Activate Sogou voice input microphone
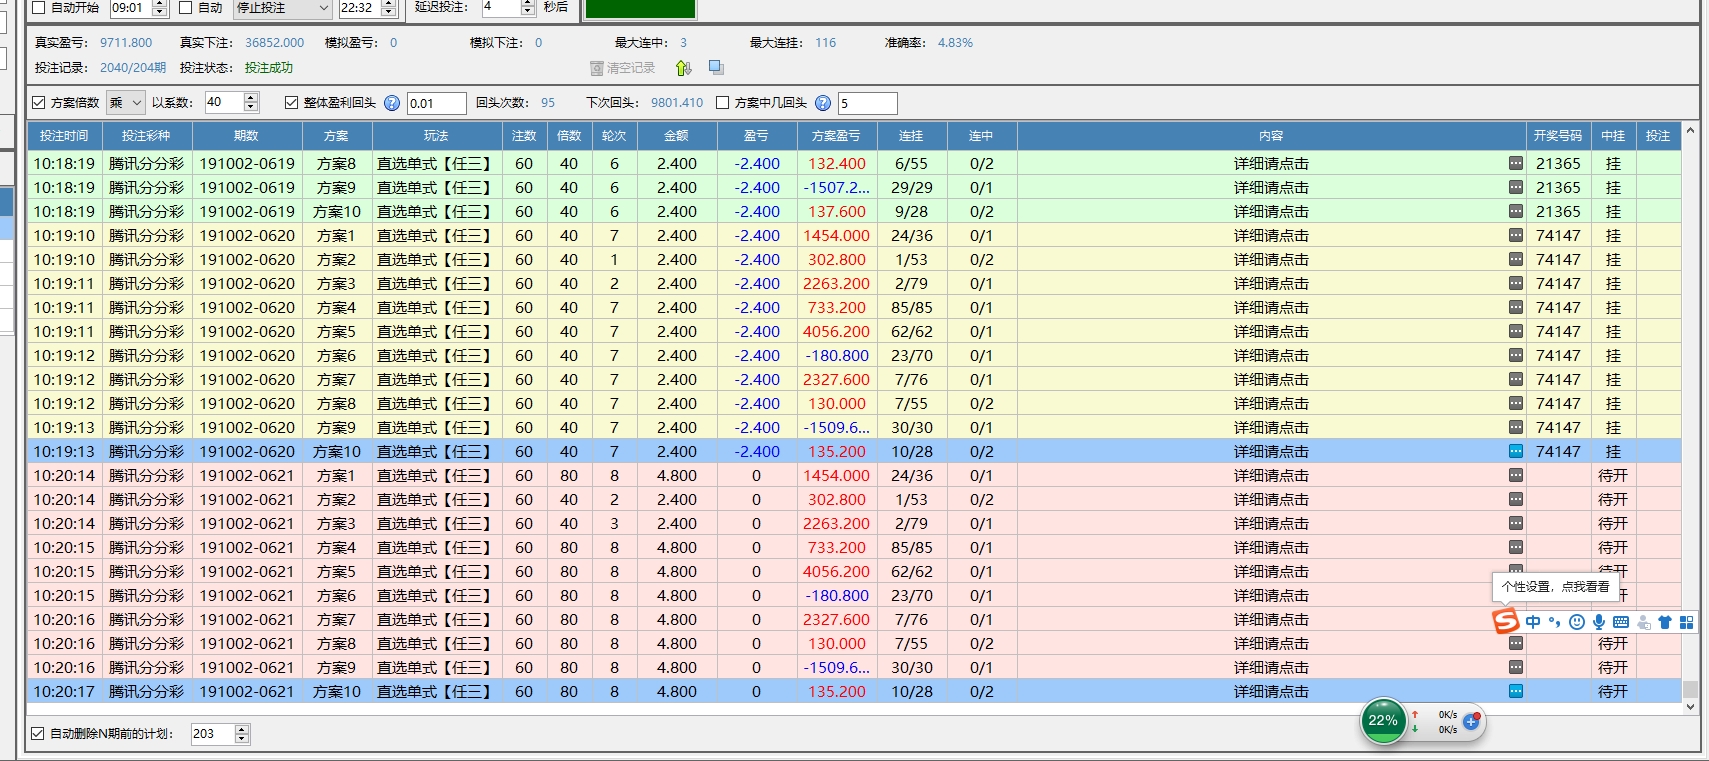1709x761 pixels. coord(1599,622)
